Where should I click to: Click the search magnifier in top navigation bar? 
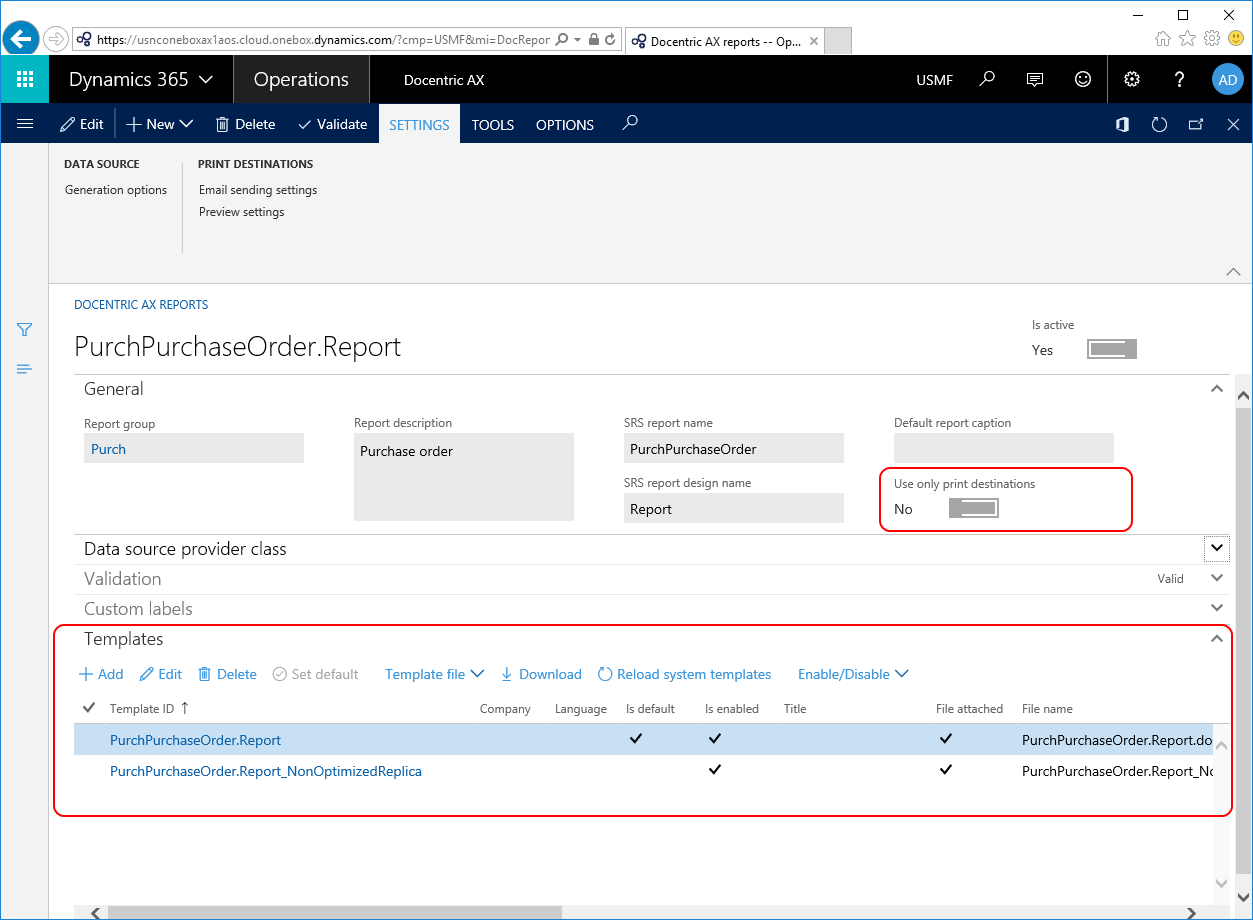tap(987, 79)
